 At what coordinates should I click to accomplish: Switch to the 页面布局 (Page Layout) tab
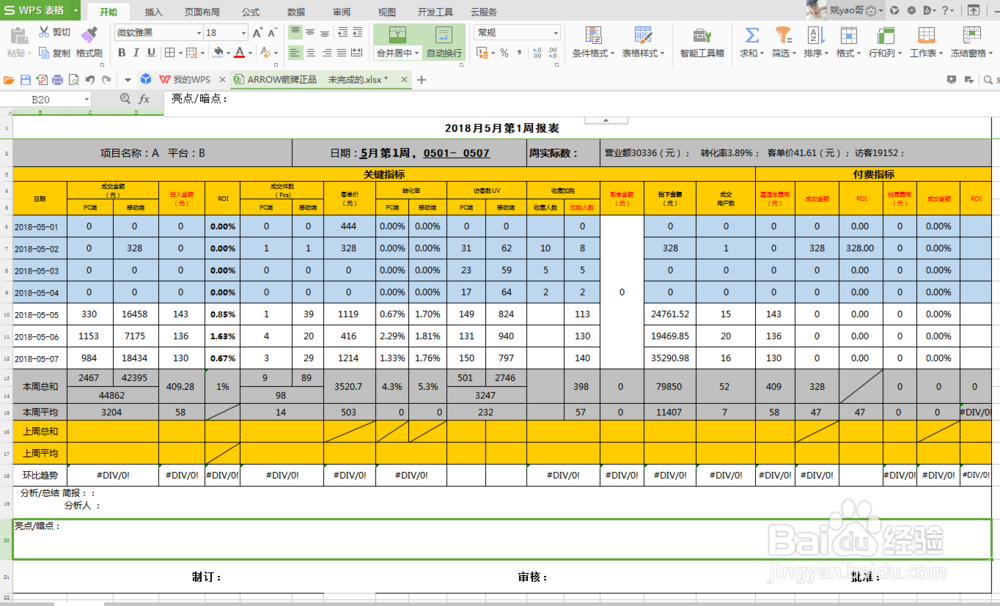click(202, 11)
